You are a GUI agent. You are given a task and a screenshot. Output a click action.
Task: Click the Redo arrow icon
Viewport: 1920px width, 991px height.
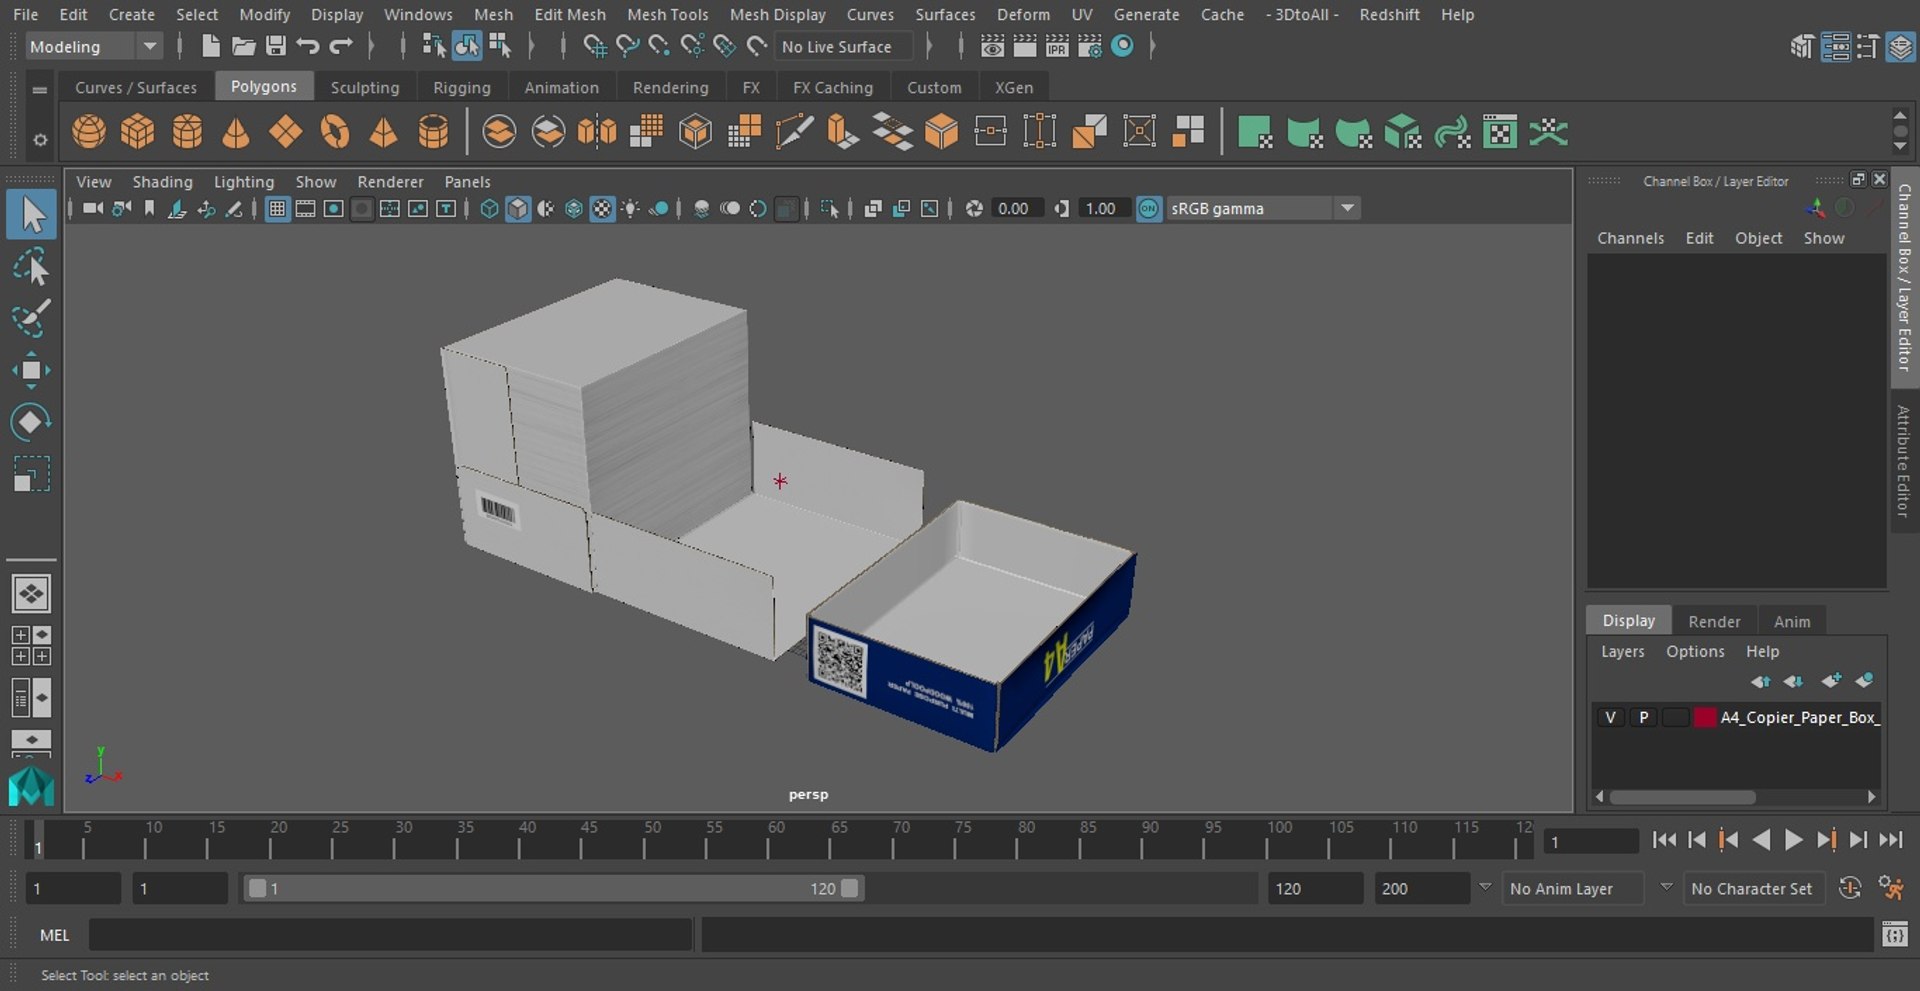pyautogui.click(x=341, y=46)
